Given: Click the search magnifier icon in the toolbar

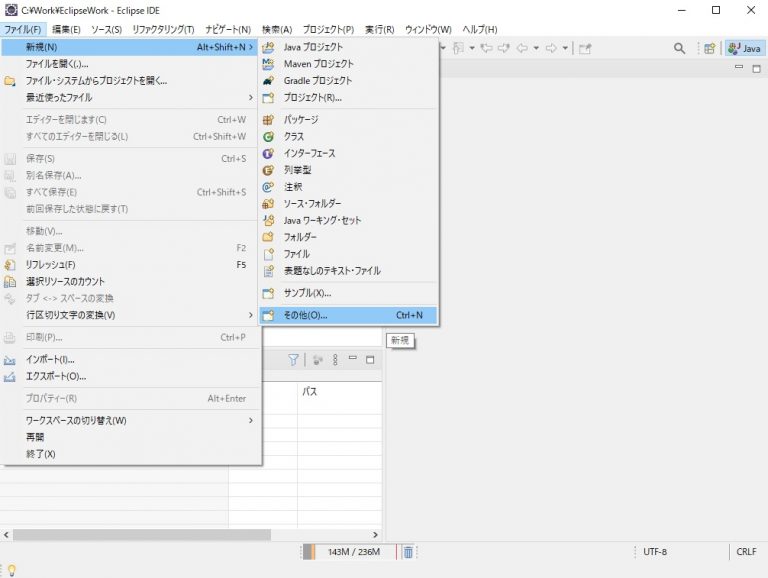Looking at the screenshot, I should tap(679, 48).
